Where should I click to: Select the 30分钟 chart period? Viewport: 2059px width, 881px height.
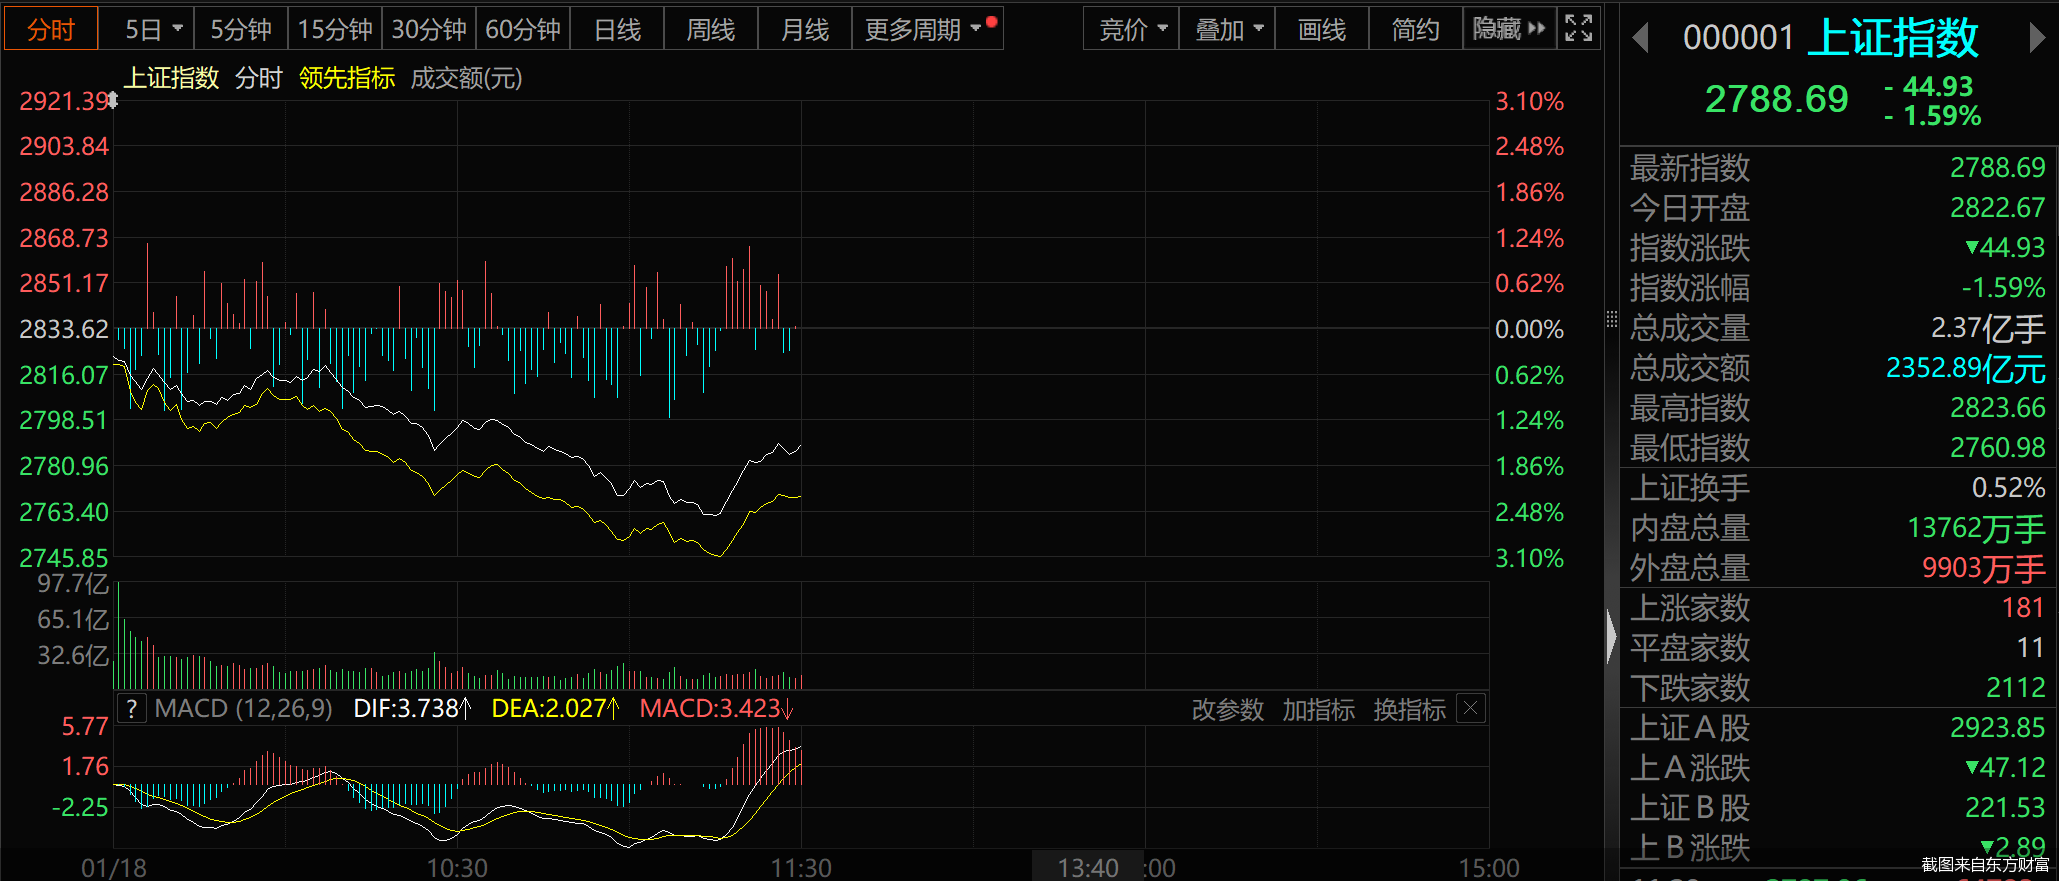[429, 29]
